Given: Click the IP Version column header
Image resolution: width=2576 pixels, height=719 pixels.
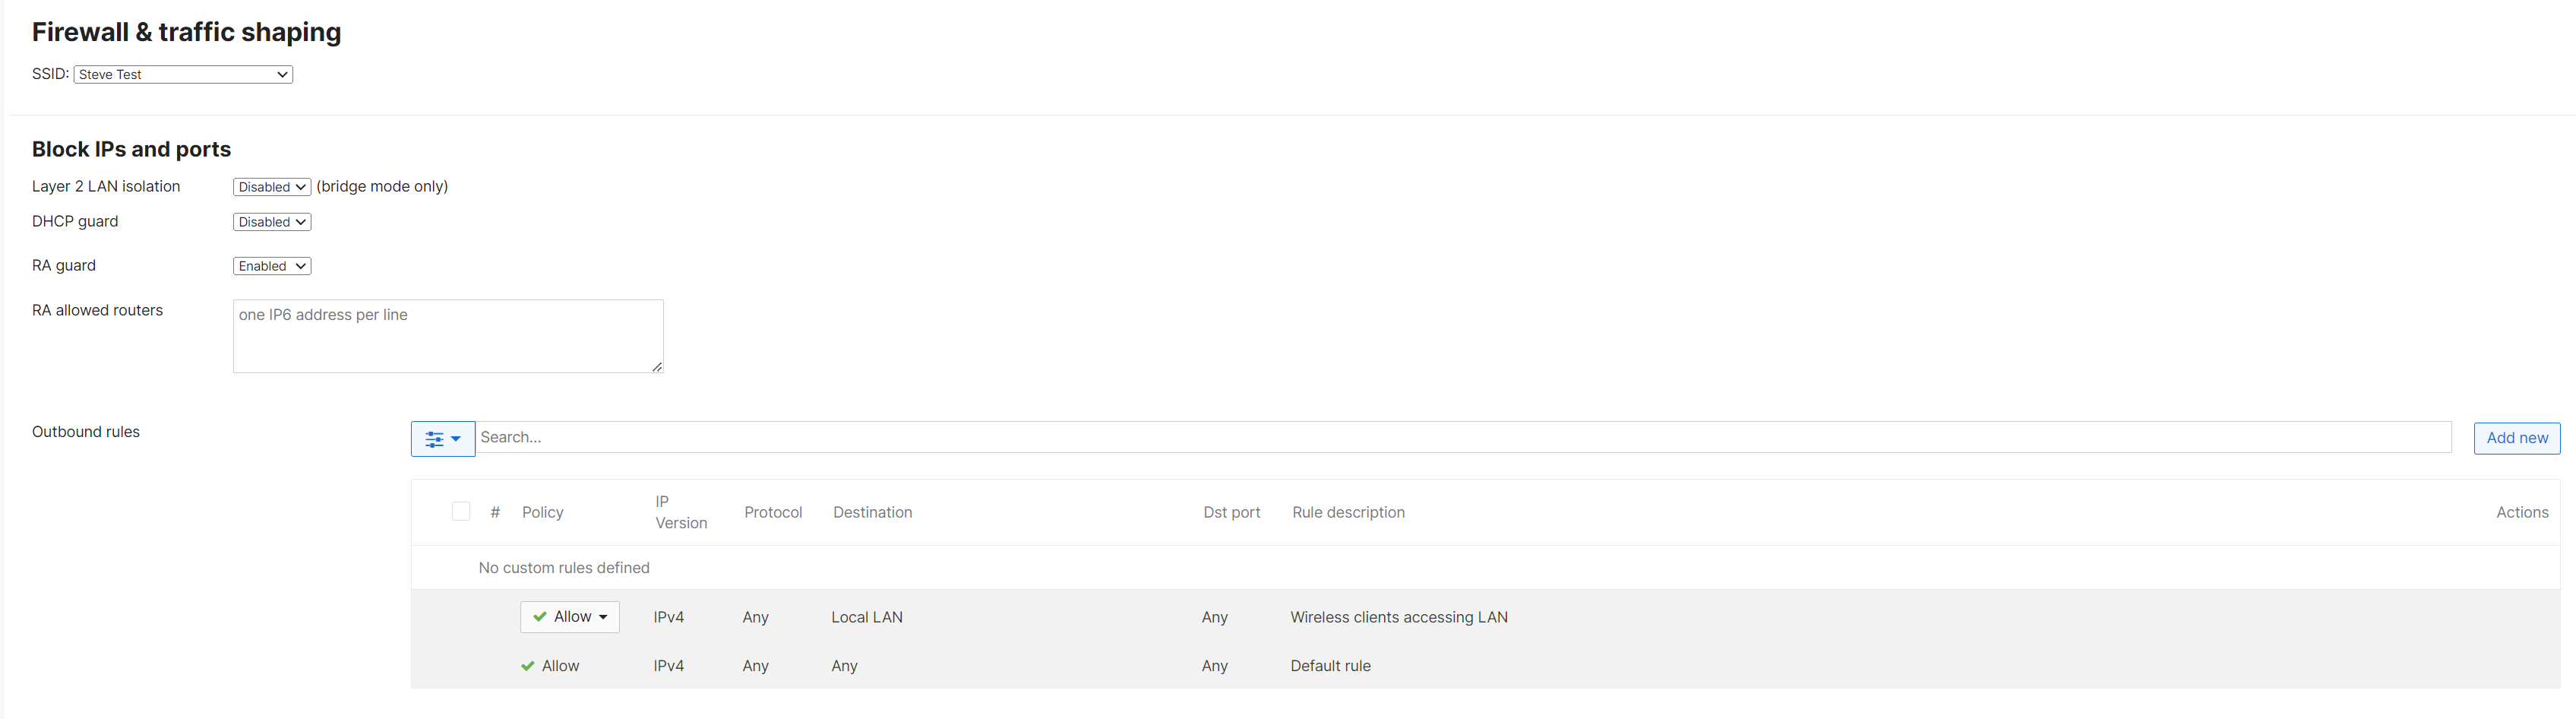Looking at the screenshot, I should 680,512.
